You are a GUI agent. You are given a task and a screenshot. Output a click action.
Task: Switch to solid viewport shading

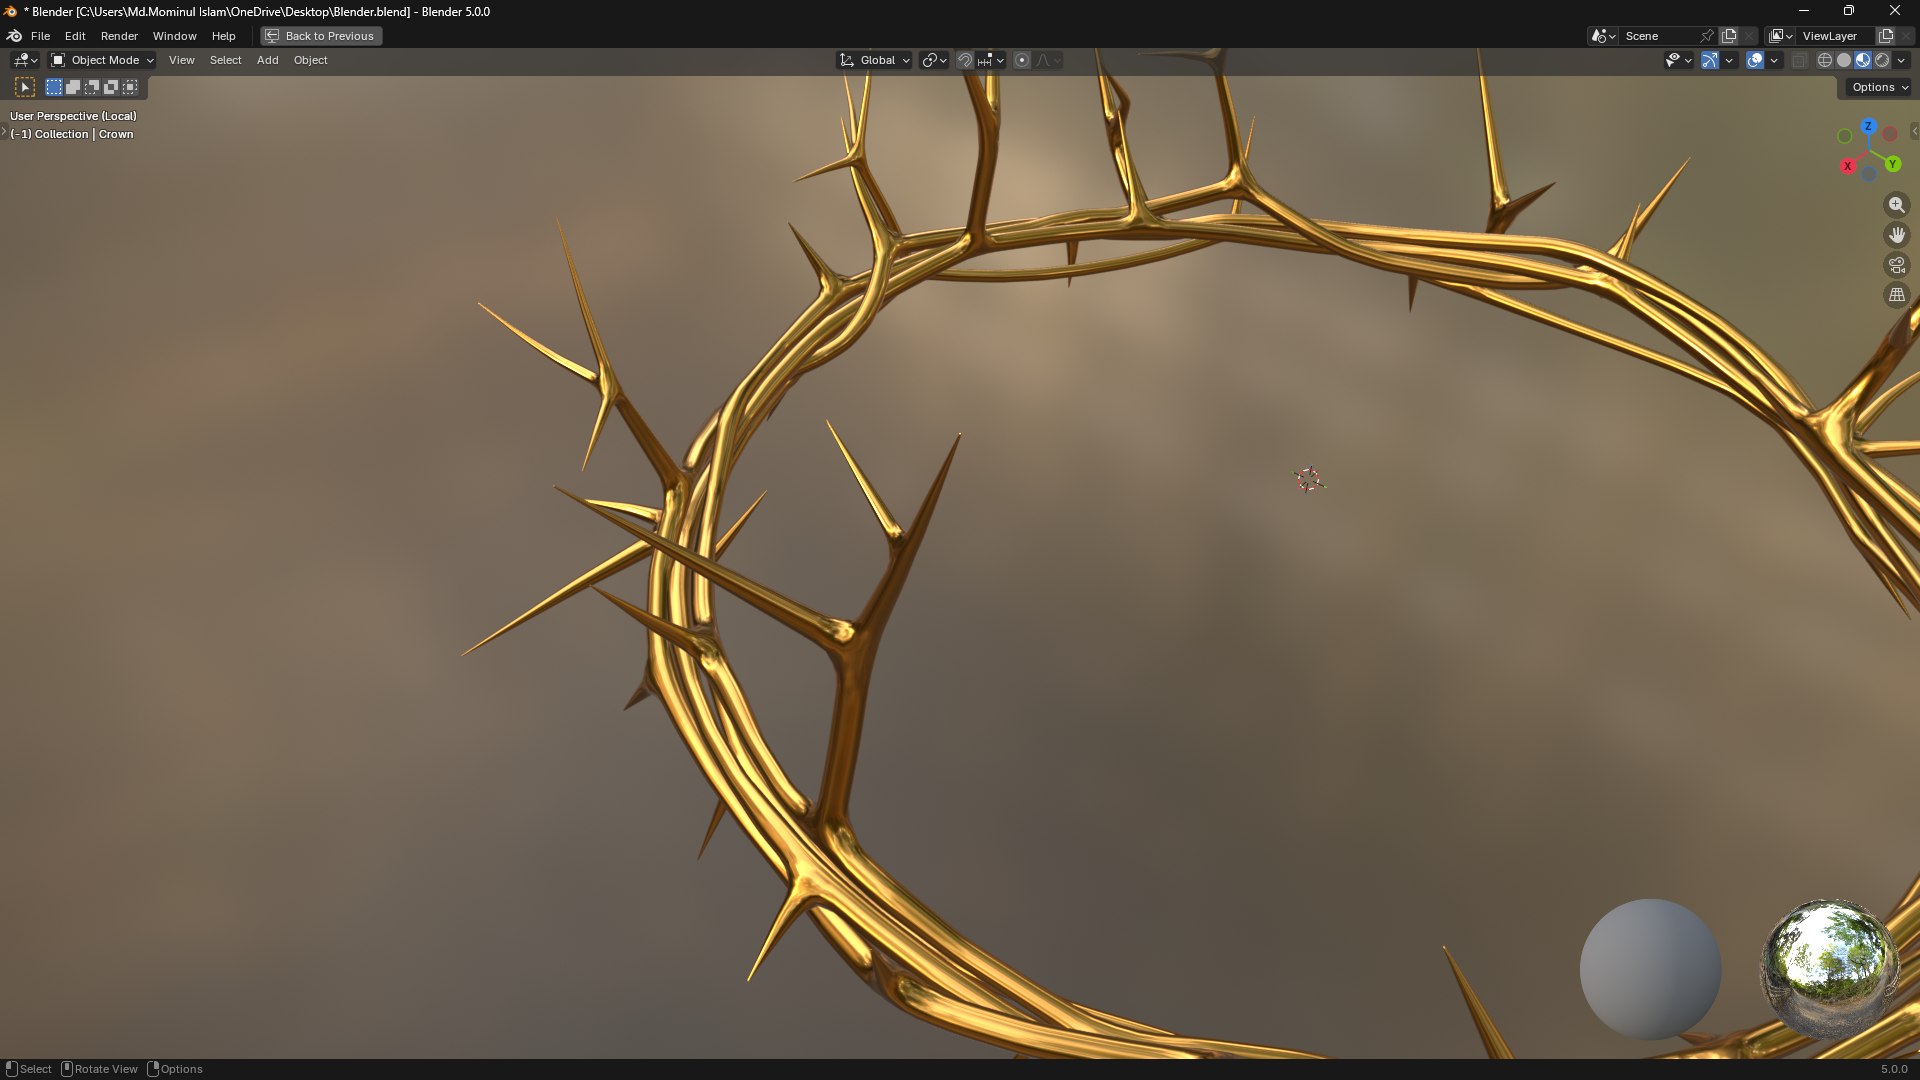pyautogui.click(x=1843, y=60)
